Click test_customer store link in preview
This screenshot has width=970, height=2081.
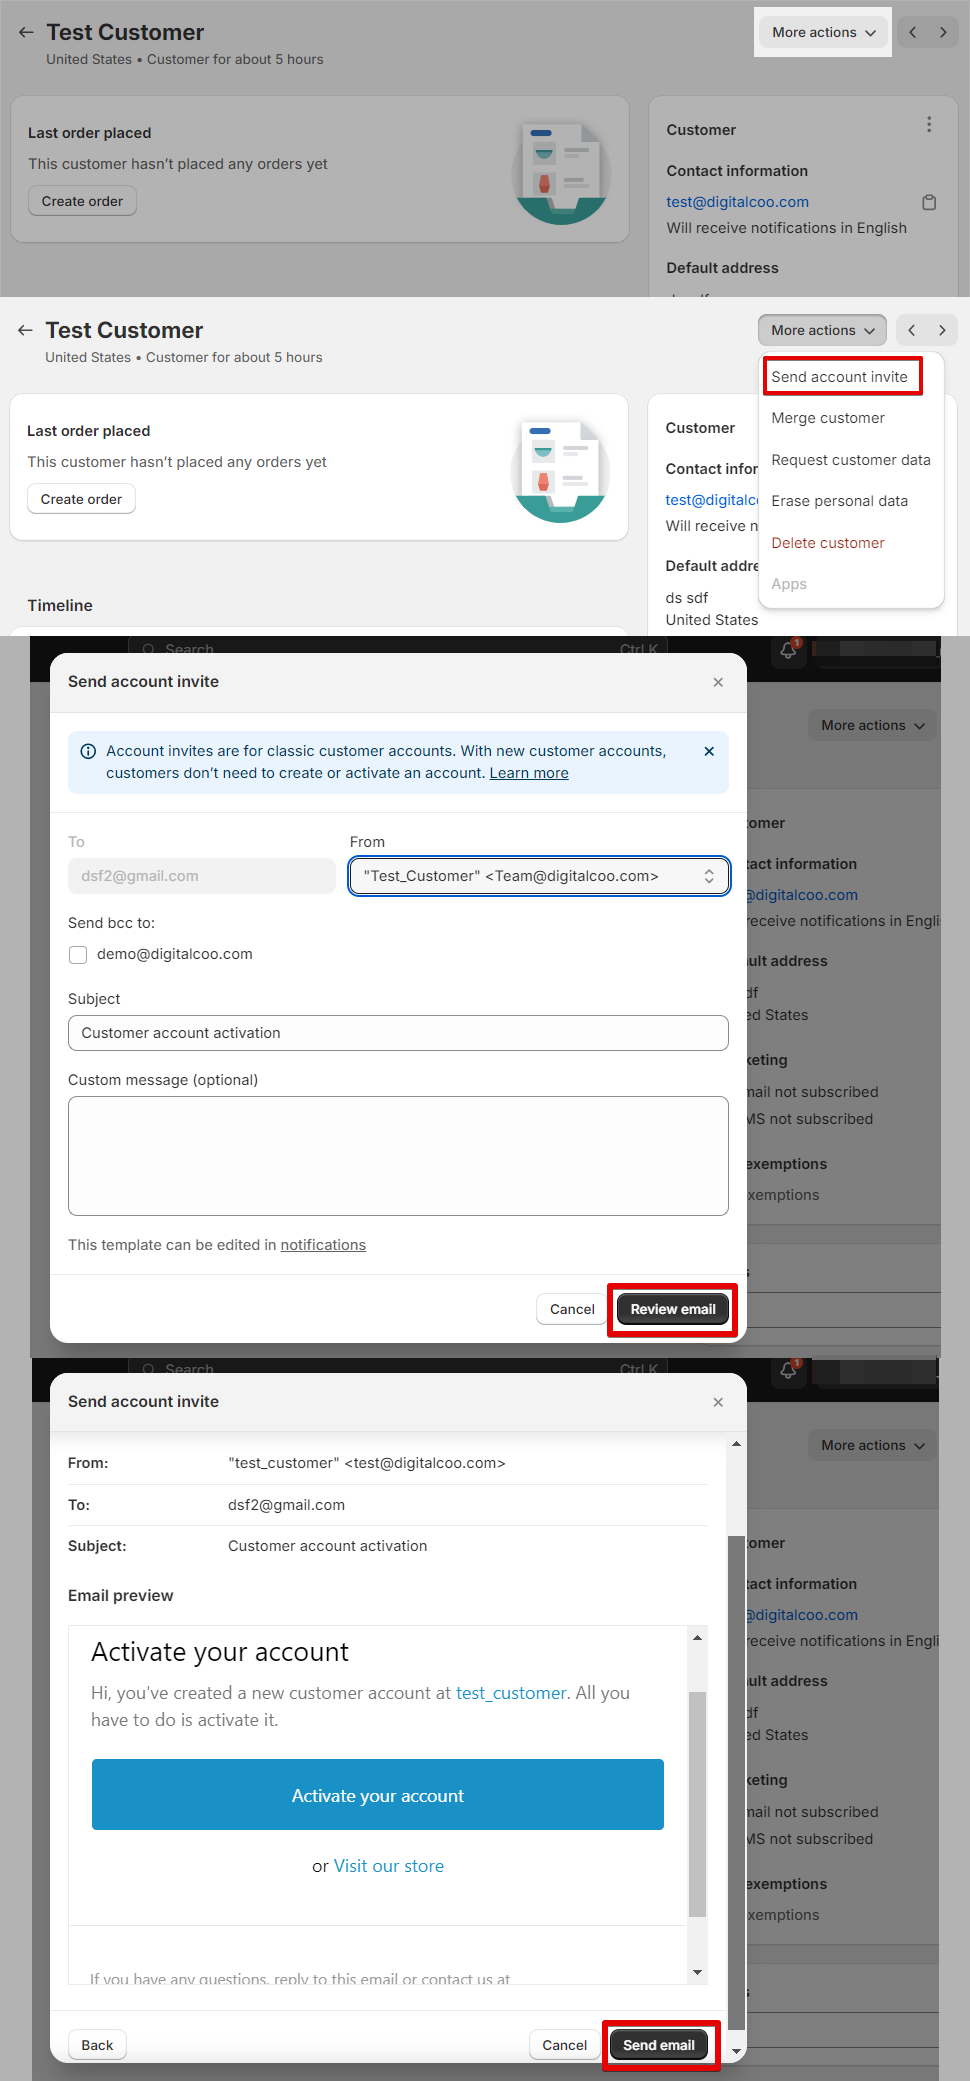pos(511,1693)
